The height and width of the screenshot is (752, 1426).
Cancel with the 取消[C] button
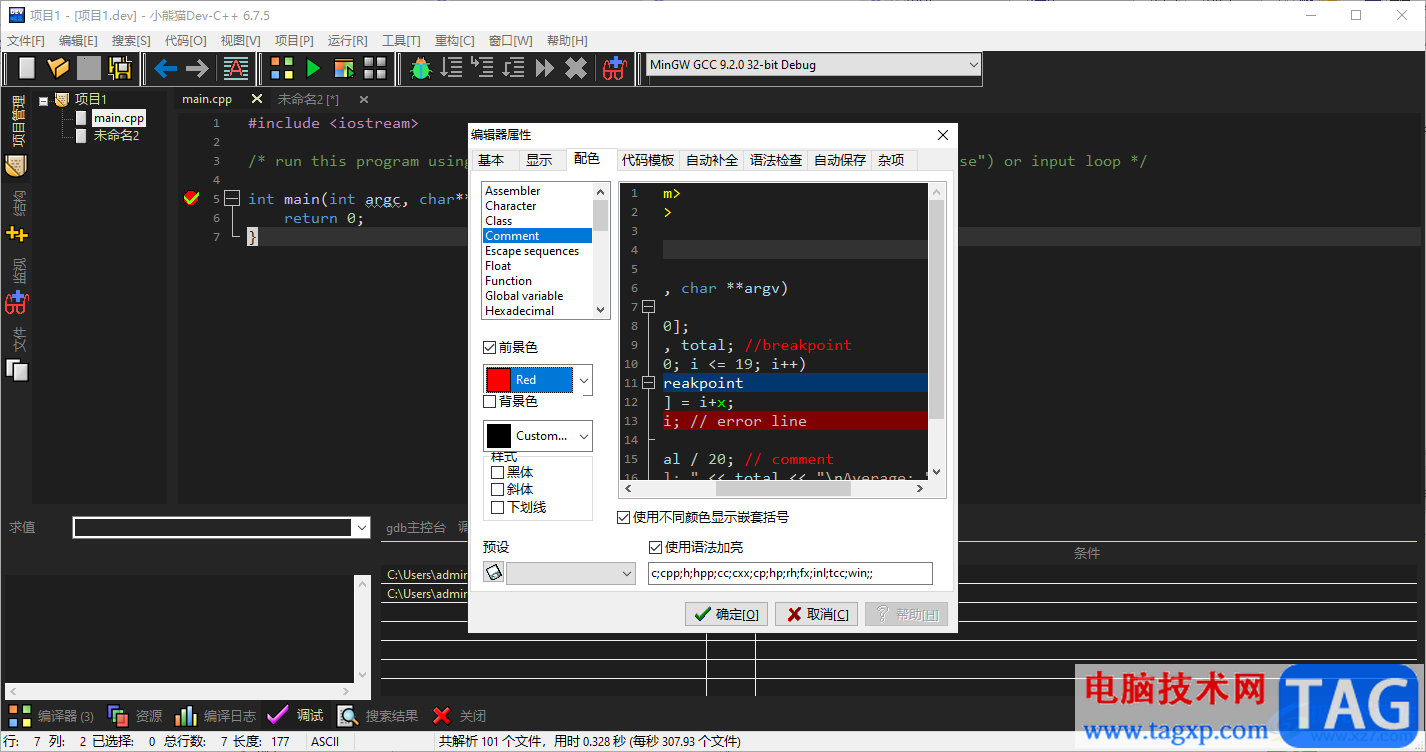pyautogui.click(x=816, y=614)
